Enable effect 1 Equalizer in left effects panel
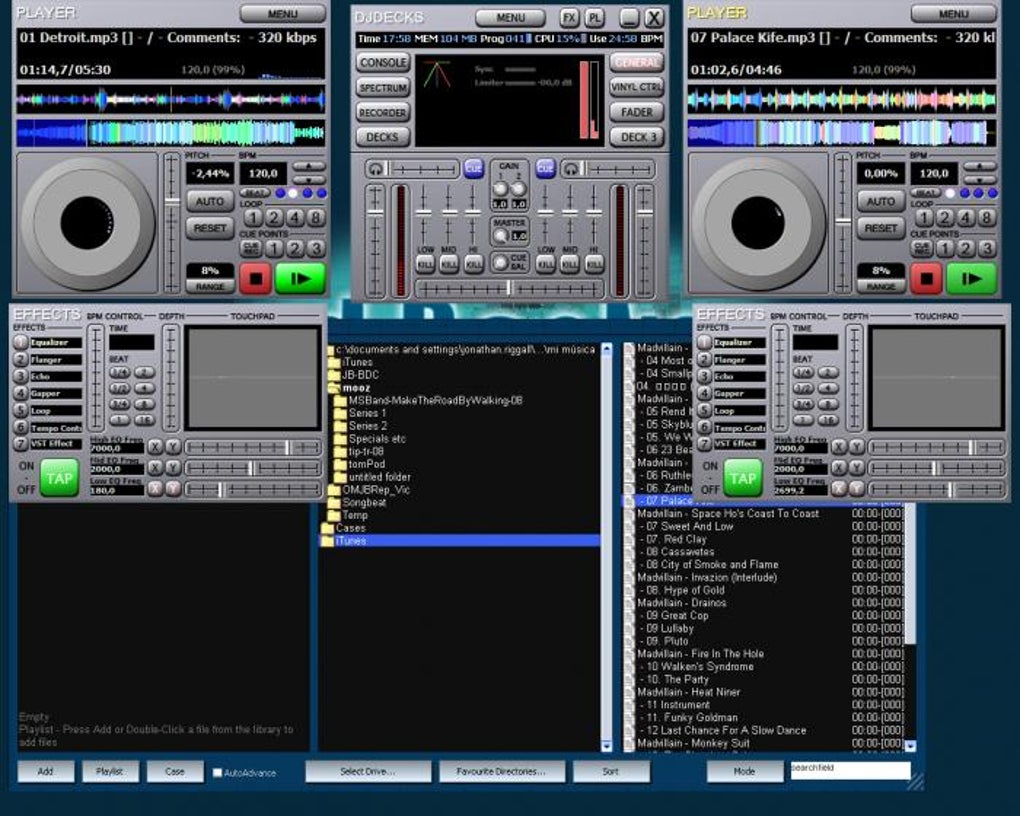1020x816 pixels. 21,342
